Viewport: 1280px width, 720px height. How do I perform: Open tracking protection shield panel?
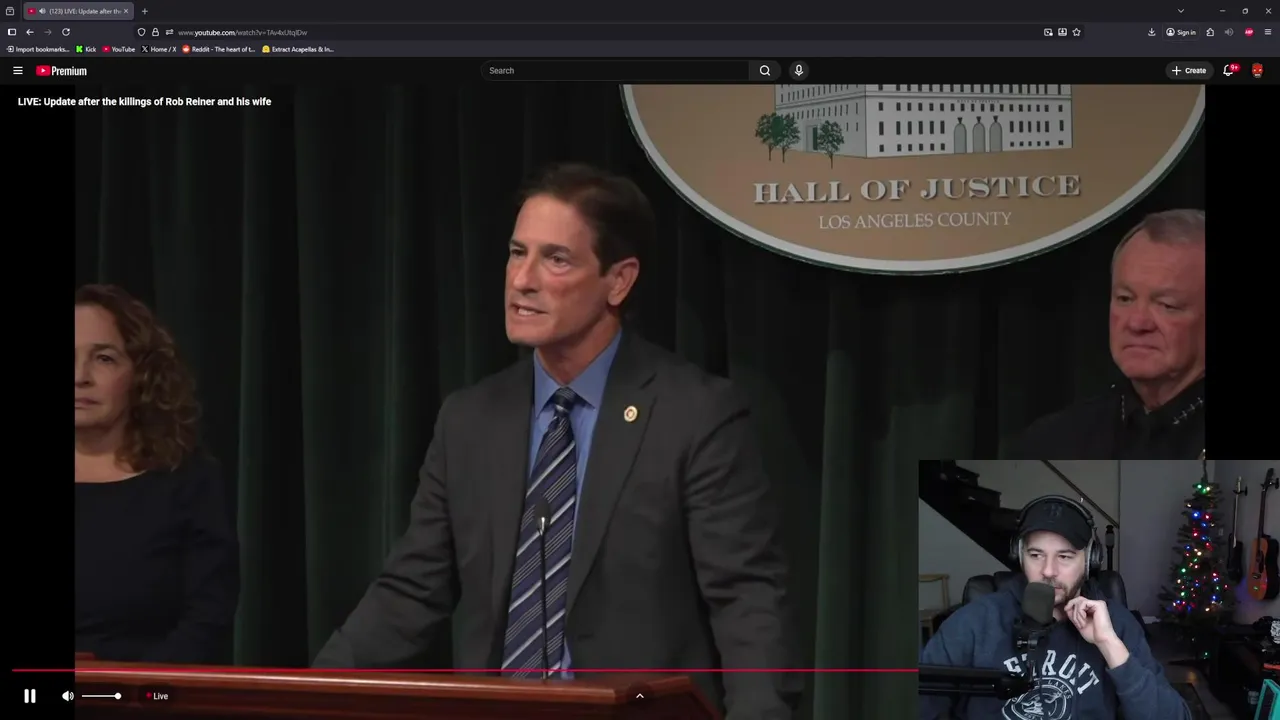point(141,32)
